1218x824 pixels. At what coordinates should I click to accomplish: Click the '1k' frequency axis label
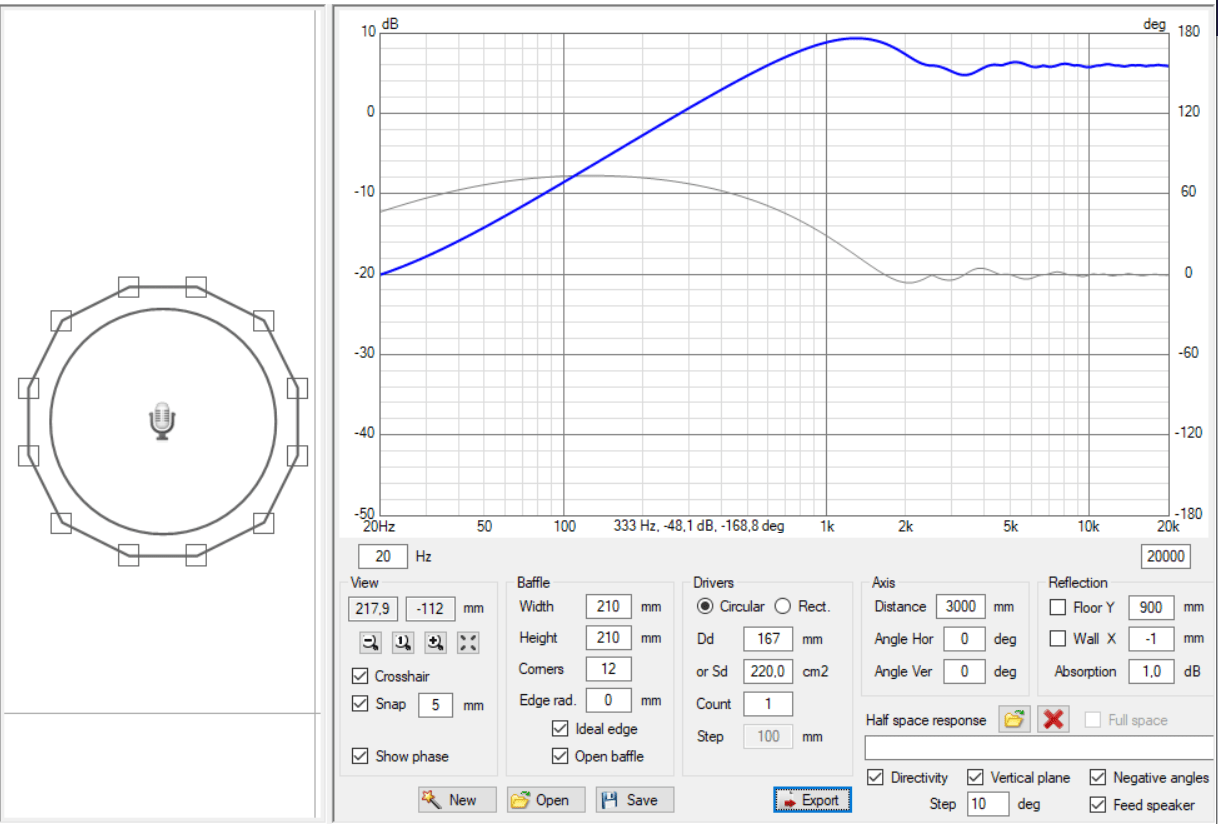(826, 525)
